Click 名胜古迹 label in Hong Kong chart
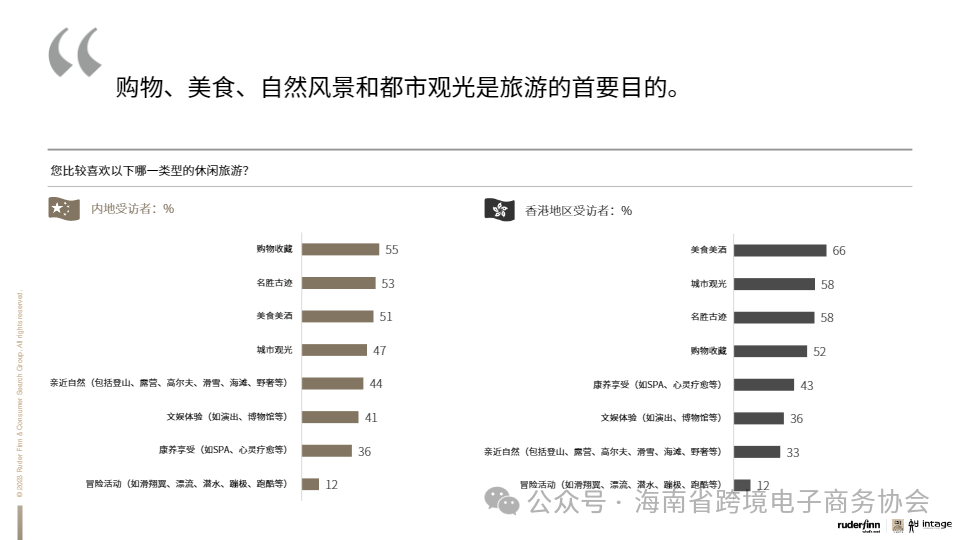 click(x=708, y=317)
